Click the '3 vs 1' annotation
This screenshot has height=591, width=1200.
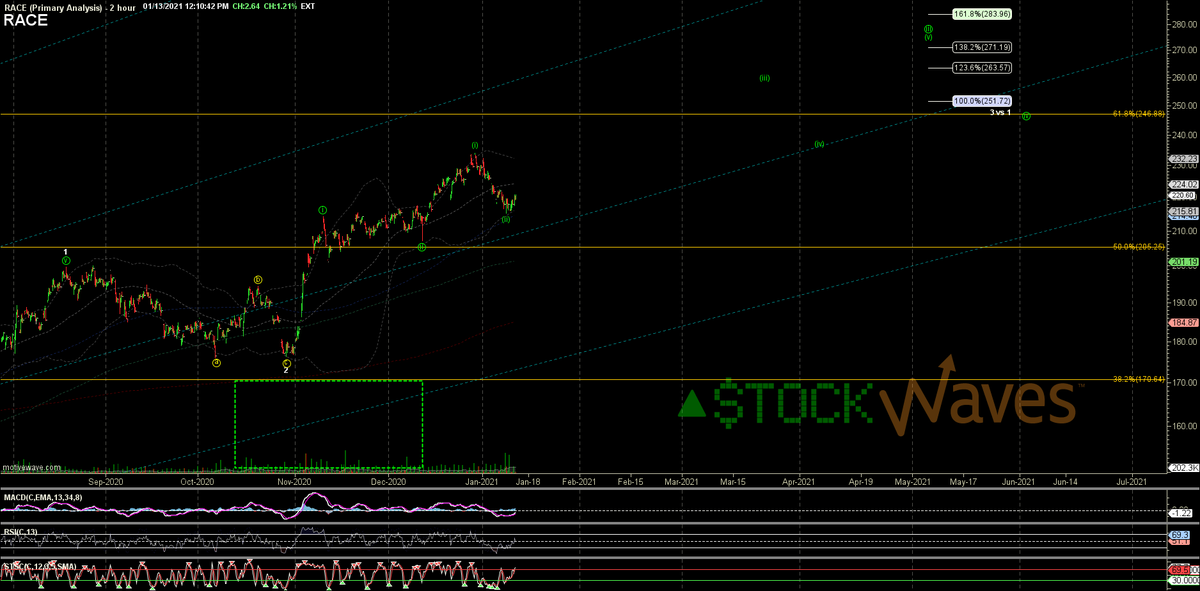point(1000,112)
